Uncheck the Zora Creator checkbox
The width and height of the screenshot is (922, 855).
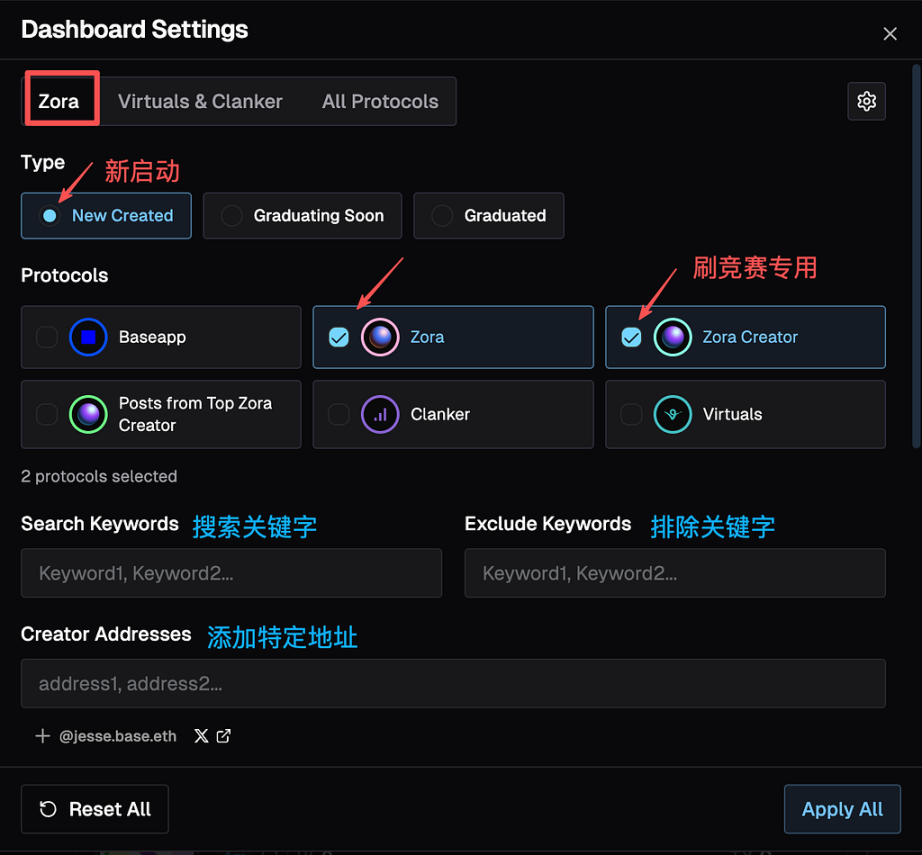pyautogui.click(x=631, y=338)
